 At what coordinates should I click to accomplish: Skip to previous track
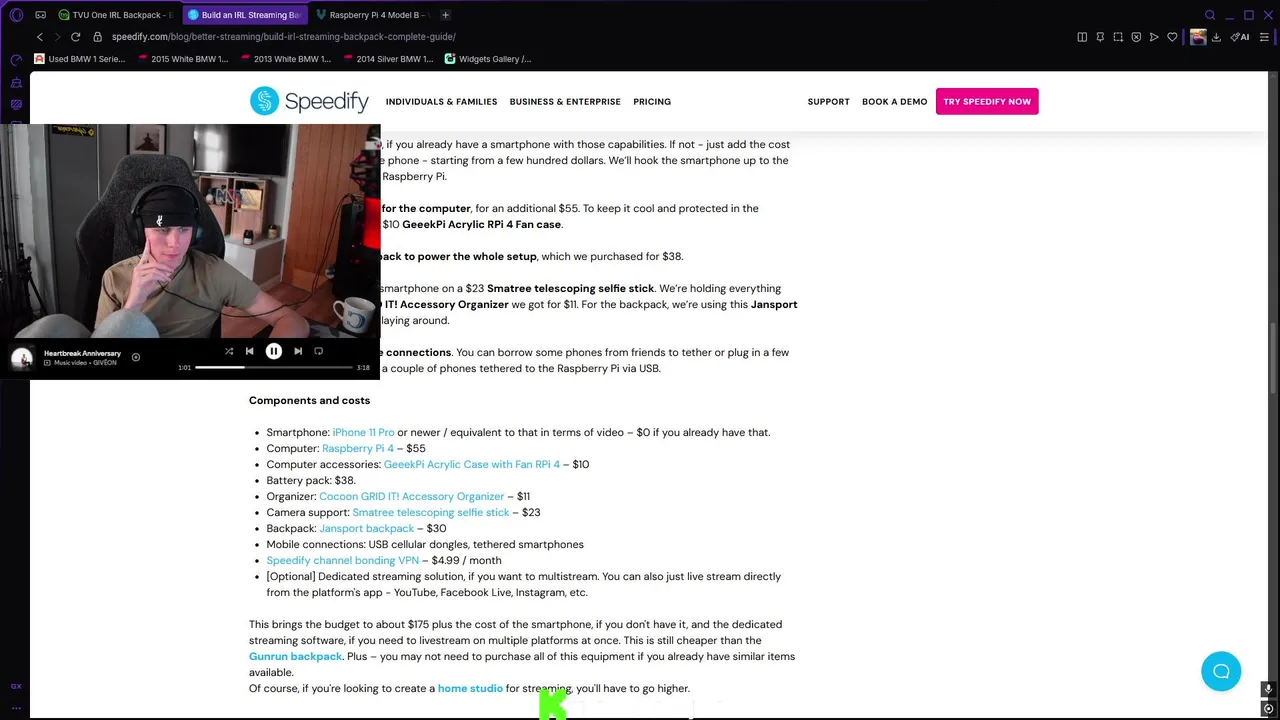(x=250, y=351)
